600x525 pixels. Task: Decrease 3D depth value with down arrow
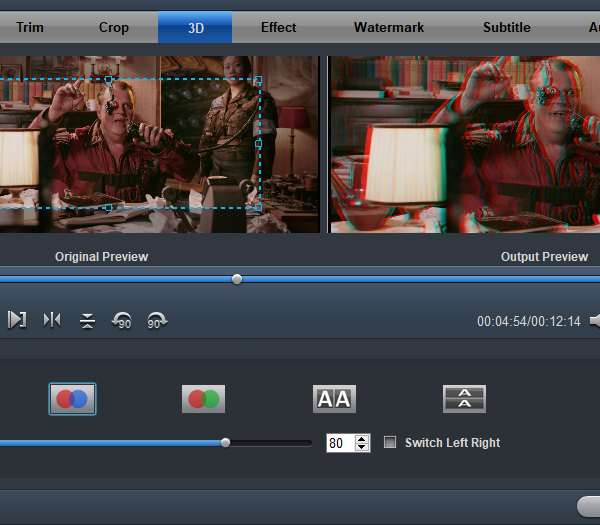pyautogui.click(x=361, y=447)
